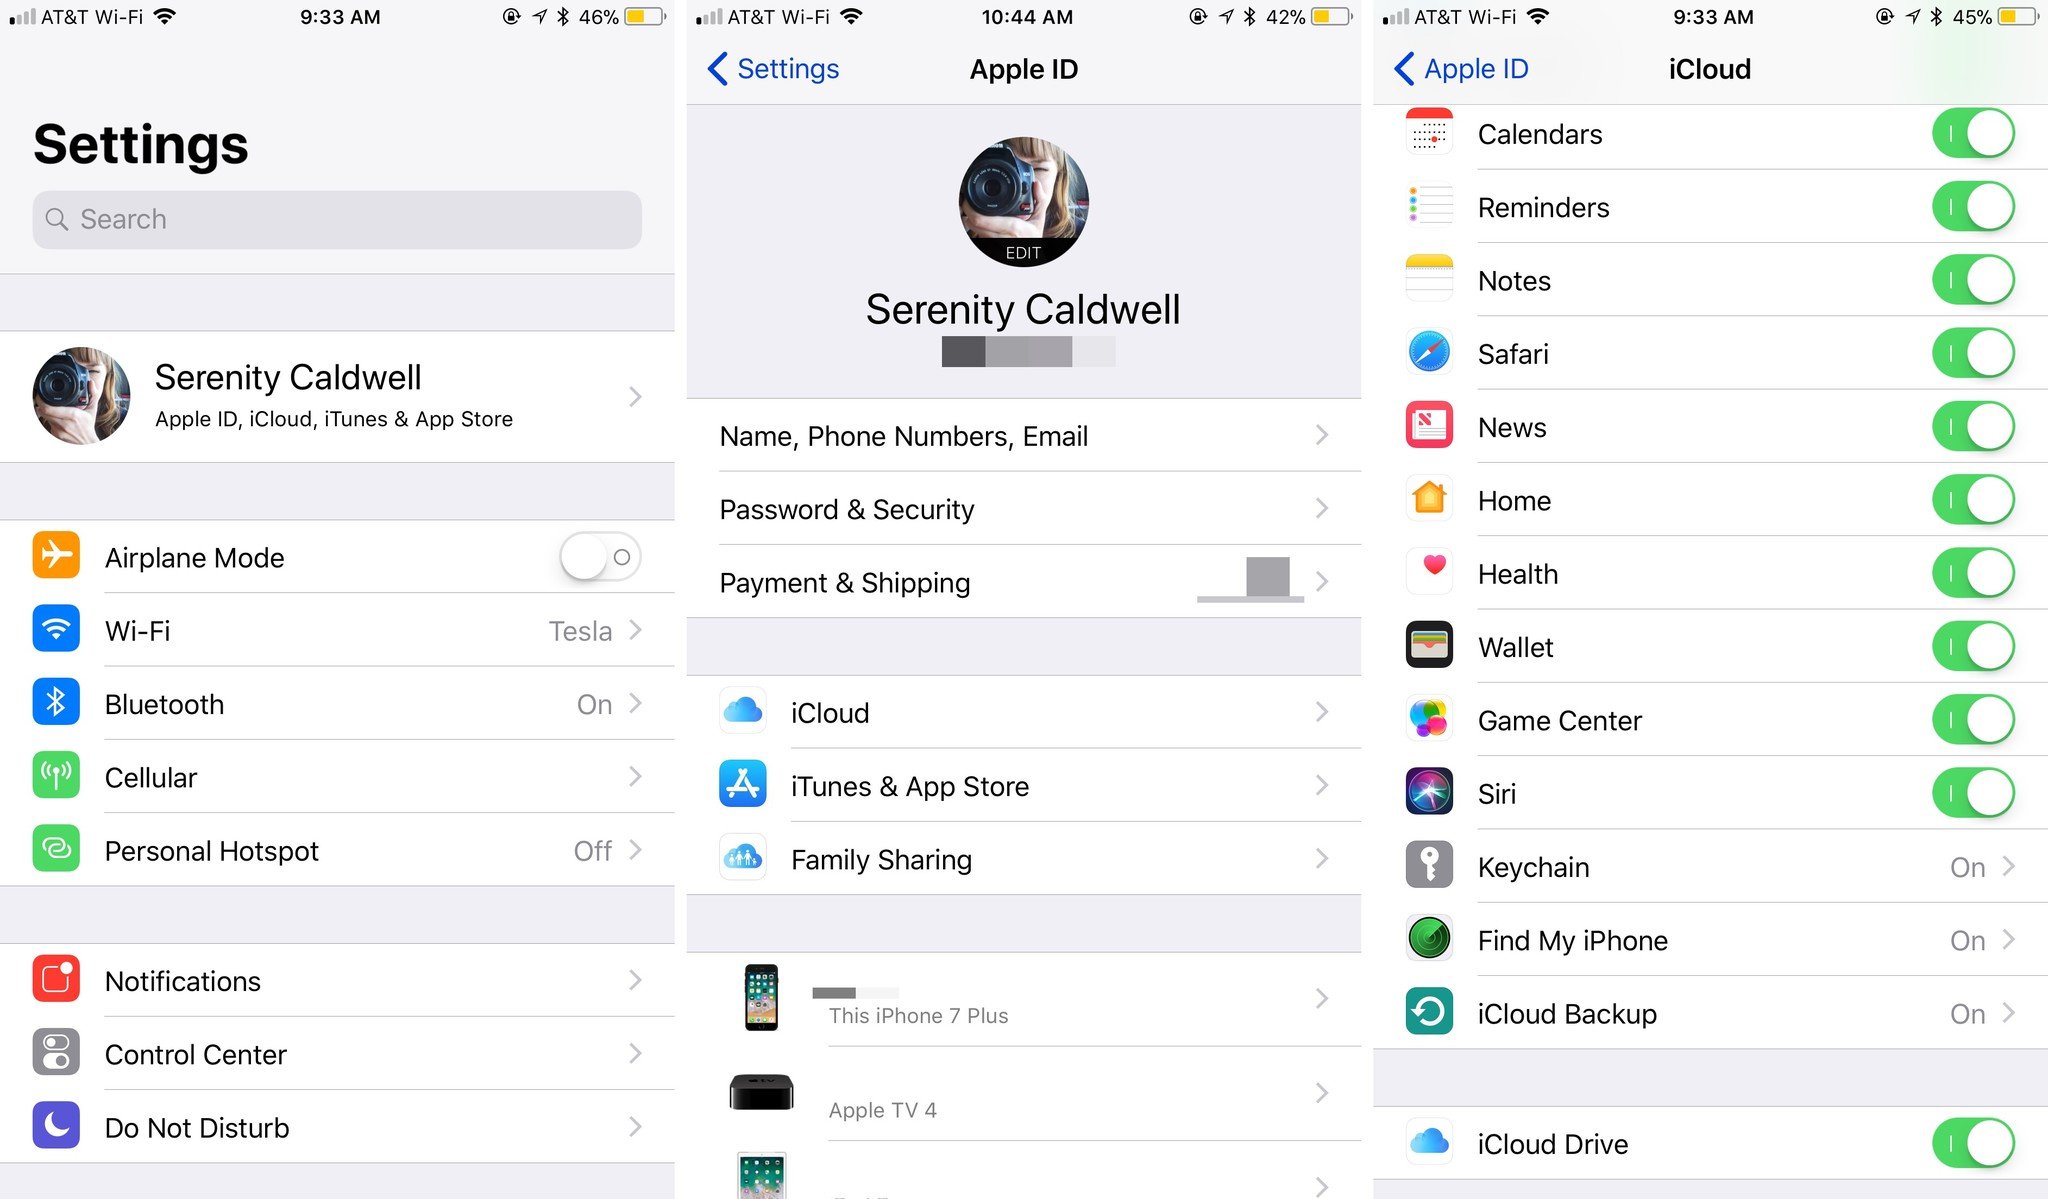
Task: Open Notifications settings
Action: click(334, 981)
